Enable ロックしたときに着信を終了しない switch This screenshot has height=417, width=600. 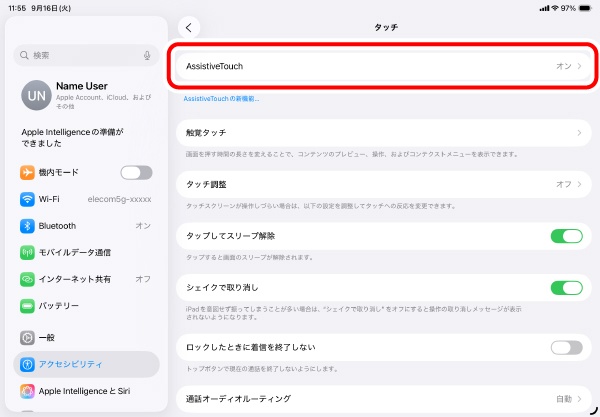566,347
